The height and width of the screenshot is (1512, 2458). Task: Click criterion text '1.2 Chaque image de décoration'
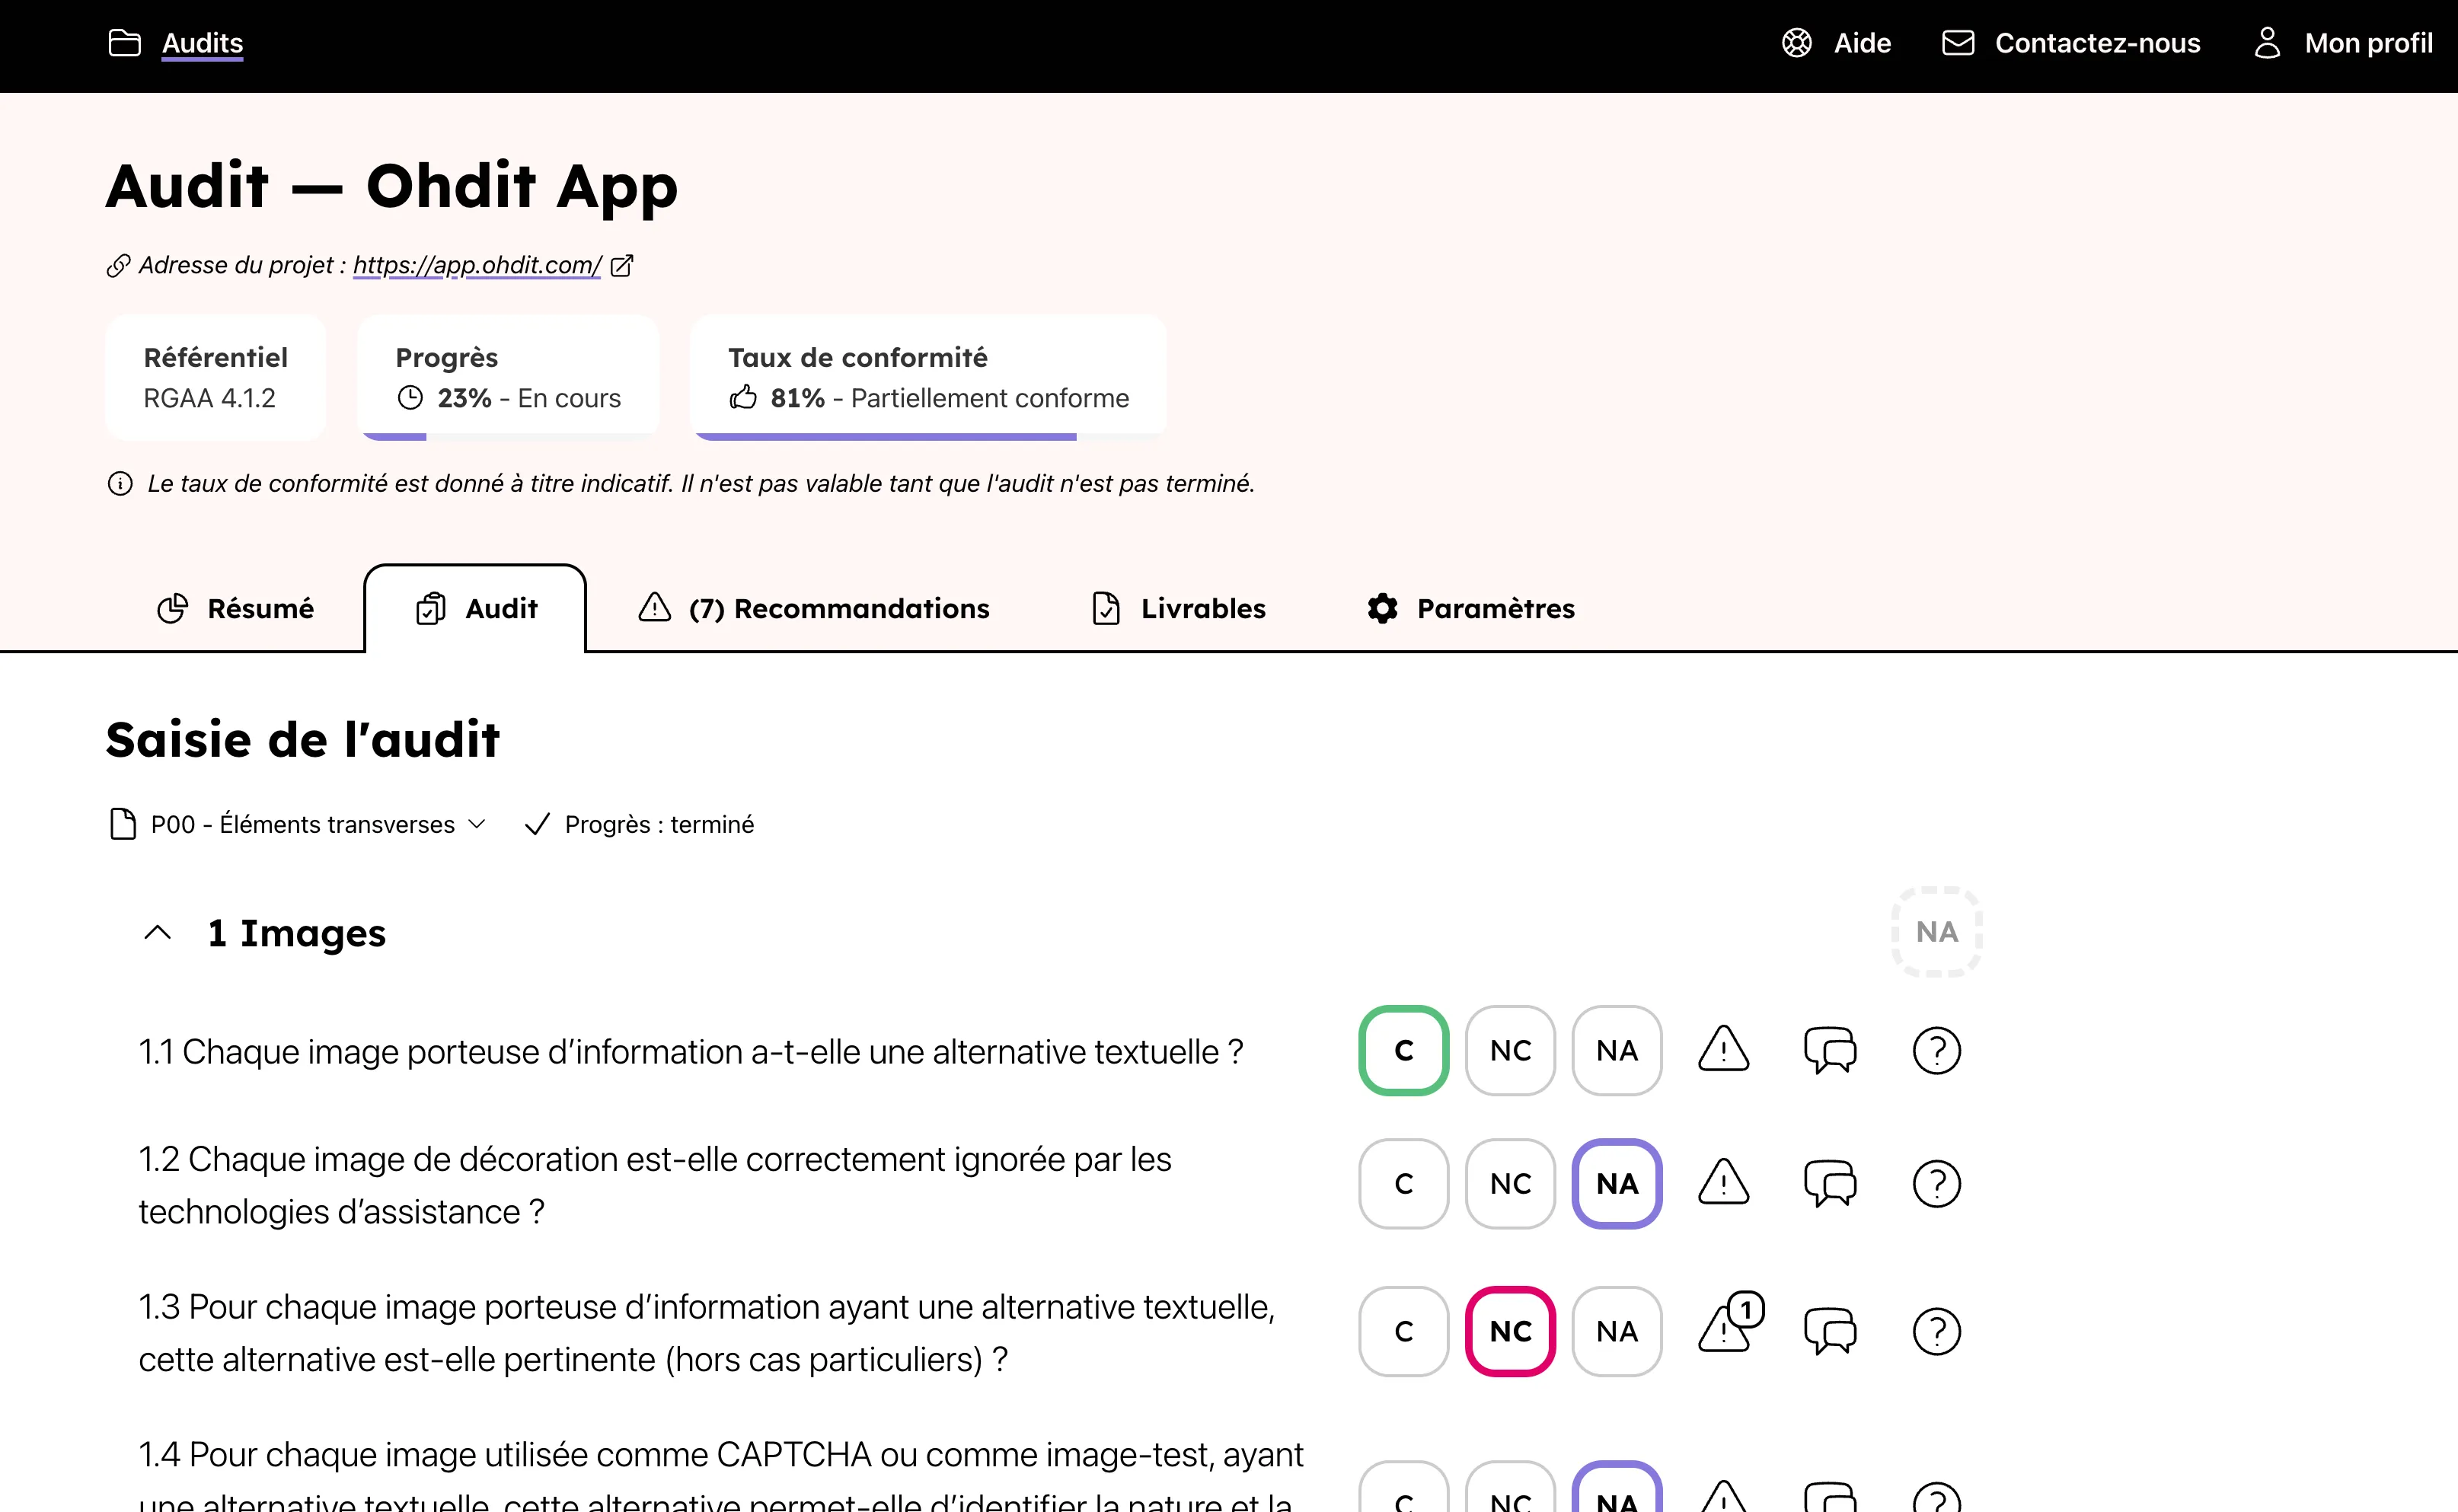click(655, 1185)
